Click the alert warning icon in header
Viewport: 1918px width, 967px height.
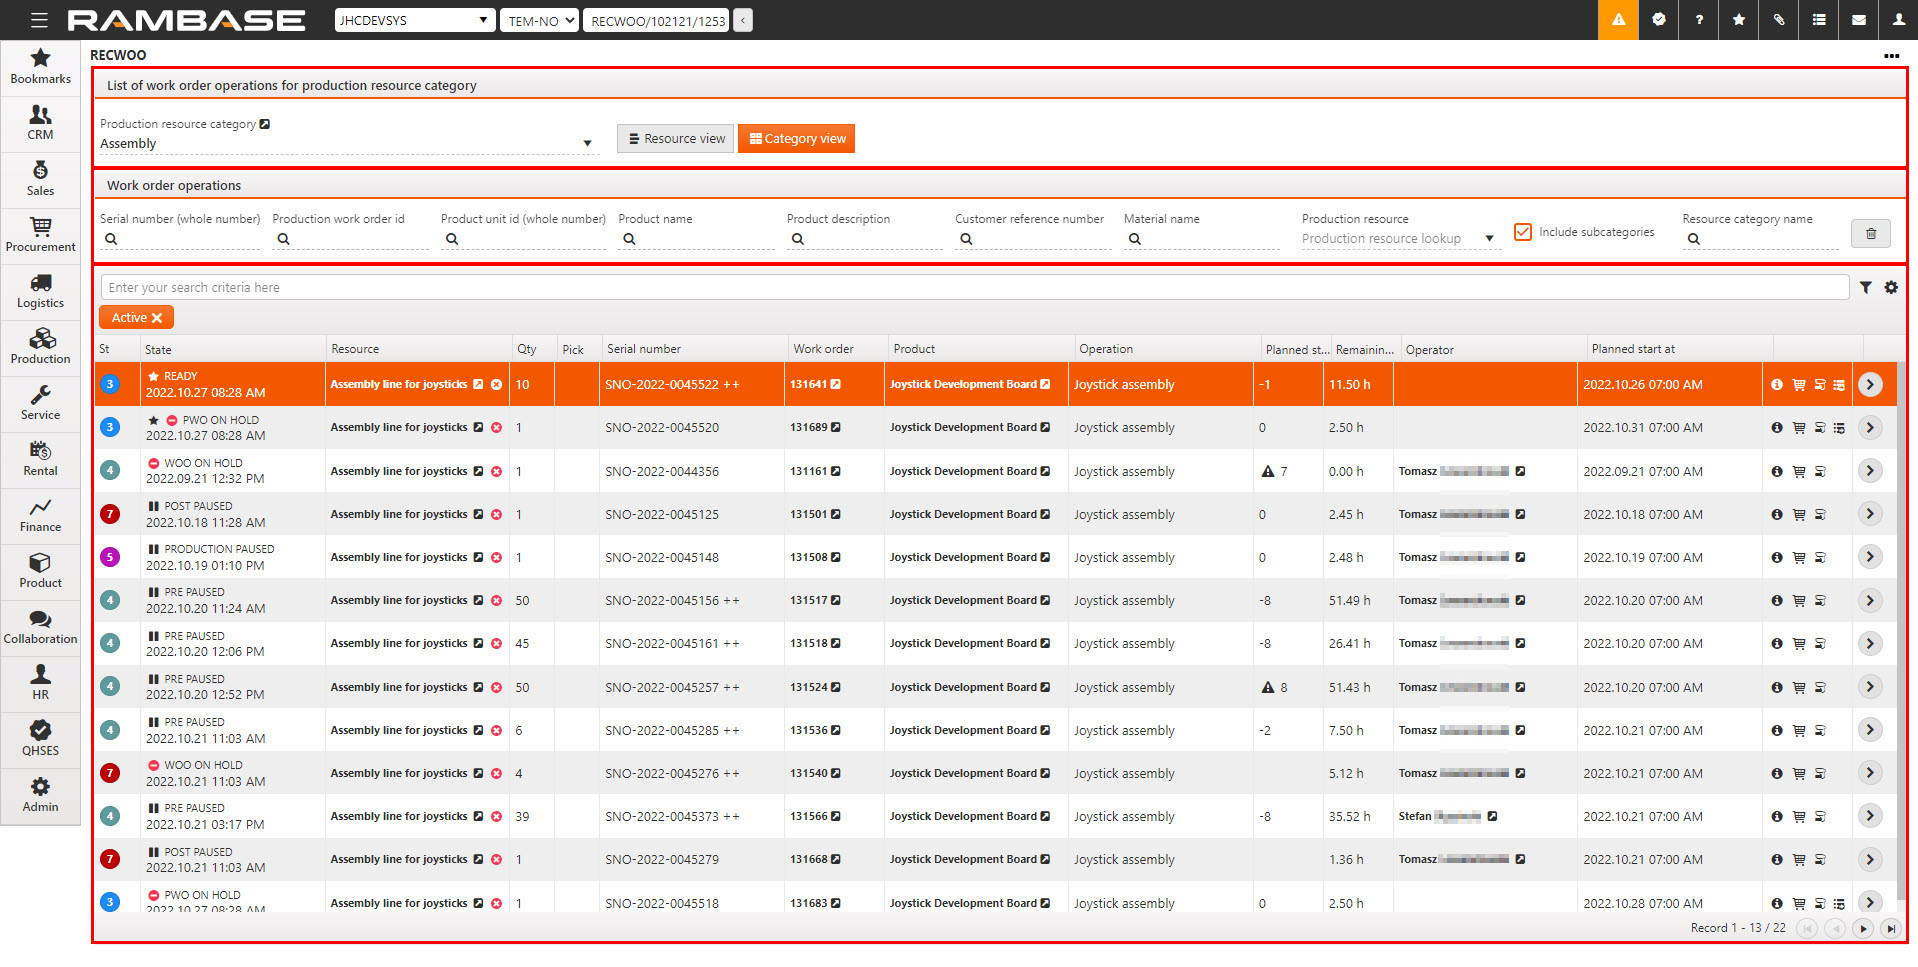tap(1618, 20)
